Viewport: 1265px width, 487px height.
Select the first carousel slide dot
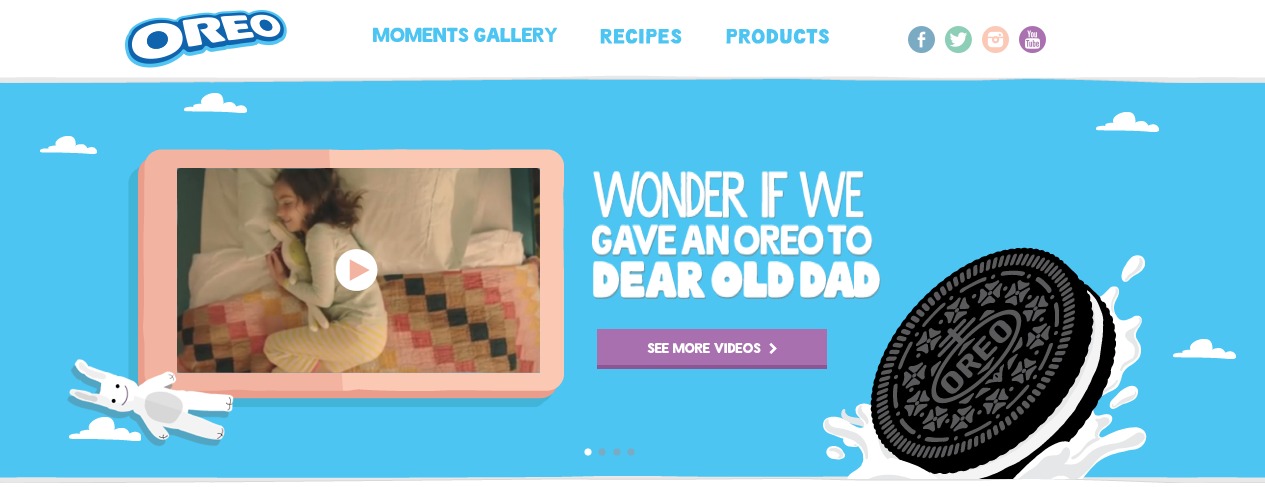588,452
